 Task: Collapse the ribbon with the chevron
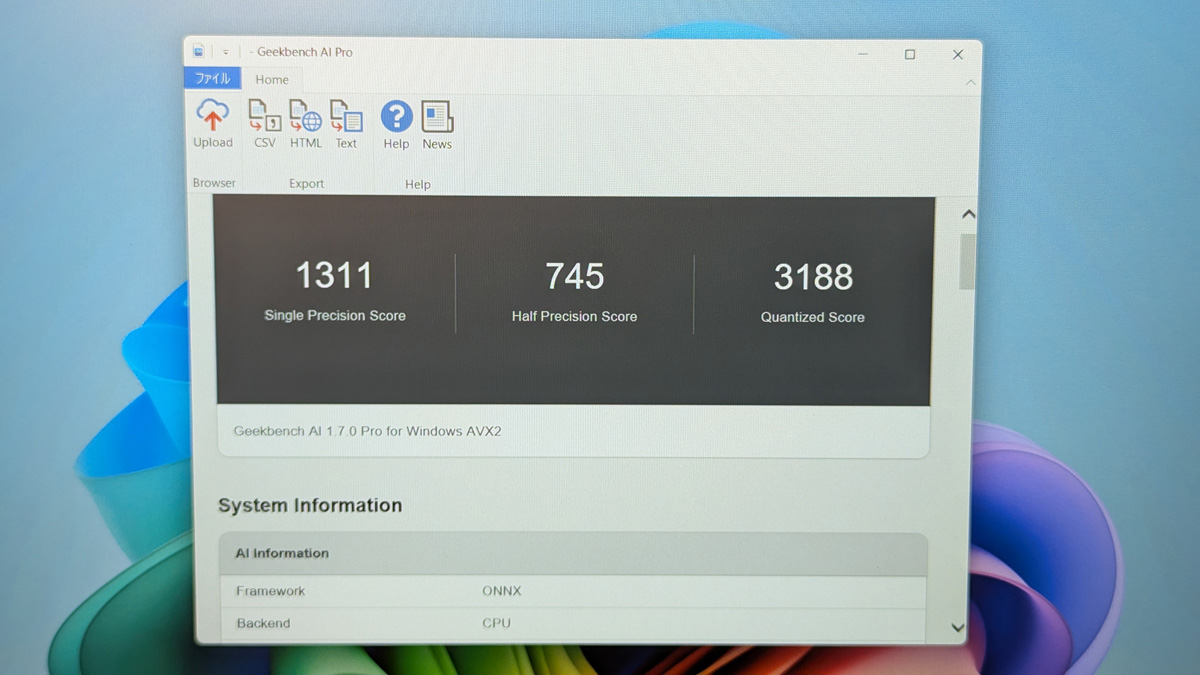[971, 82]
